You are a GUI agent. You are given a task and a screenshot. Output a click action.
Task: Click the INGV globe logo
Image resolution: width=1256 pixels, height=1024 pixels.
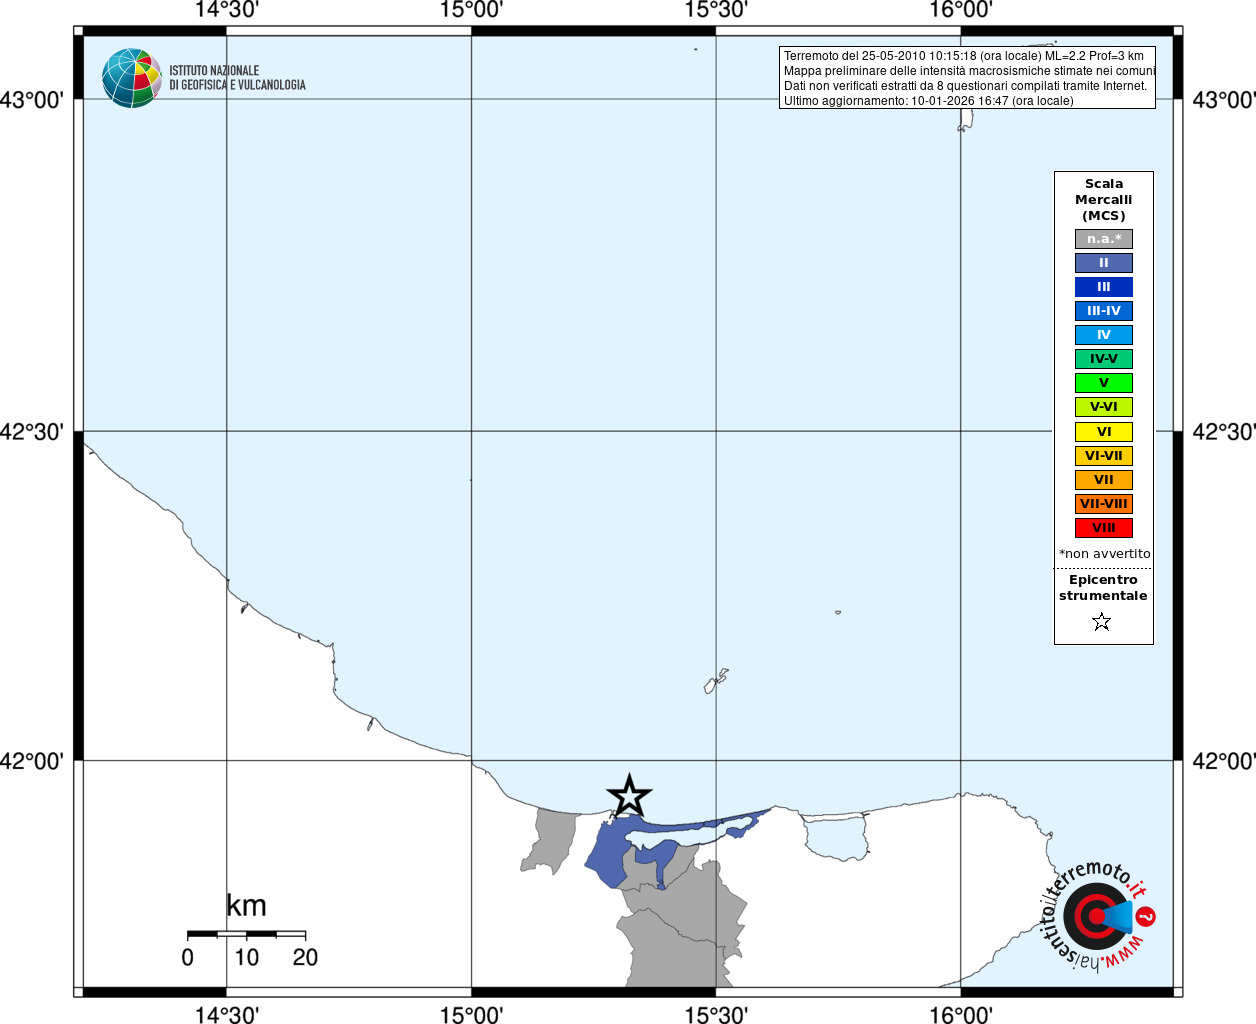coord(131,78)
